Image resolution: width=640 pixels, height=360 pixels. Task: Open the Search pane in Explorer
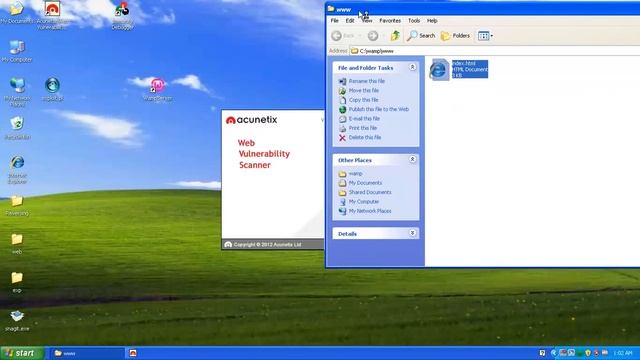[x=421, y=36]
